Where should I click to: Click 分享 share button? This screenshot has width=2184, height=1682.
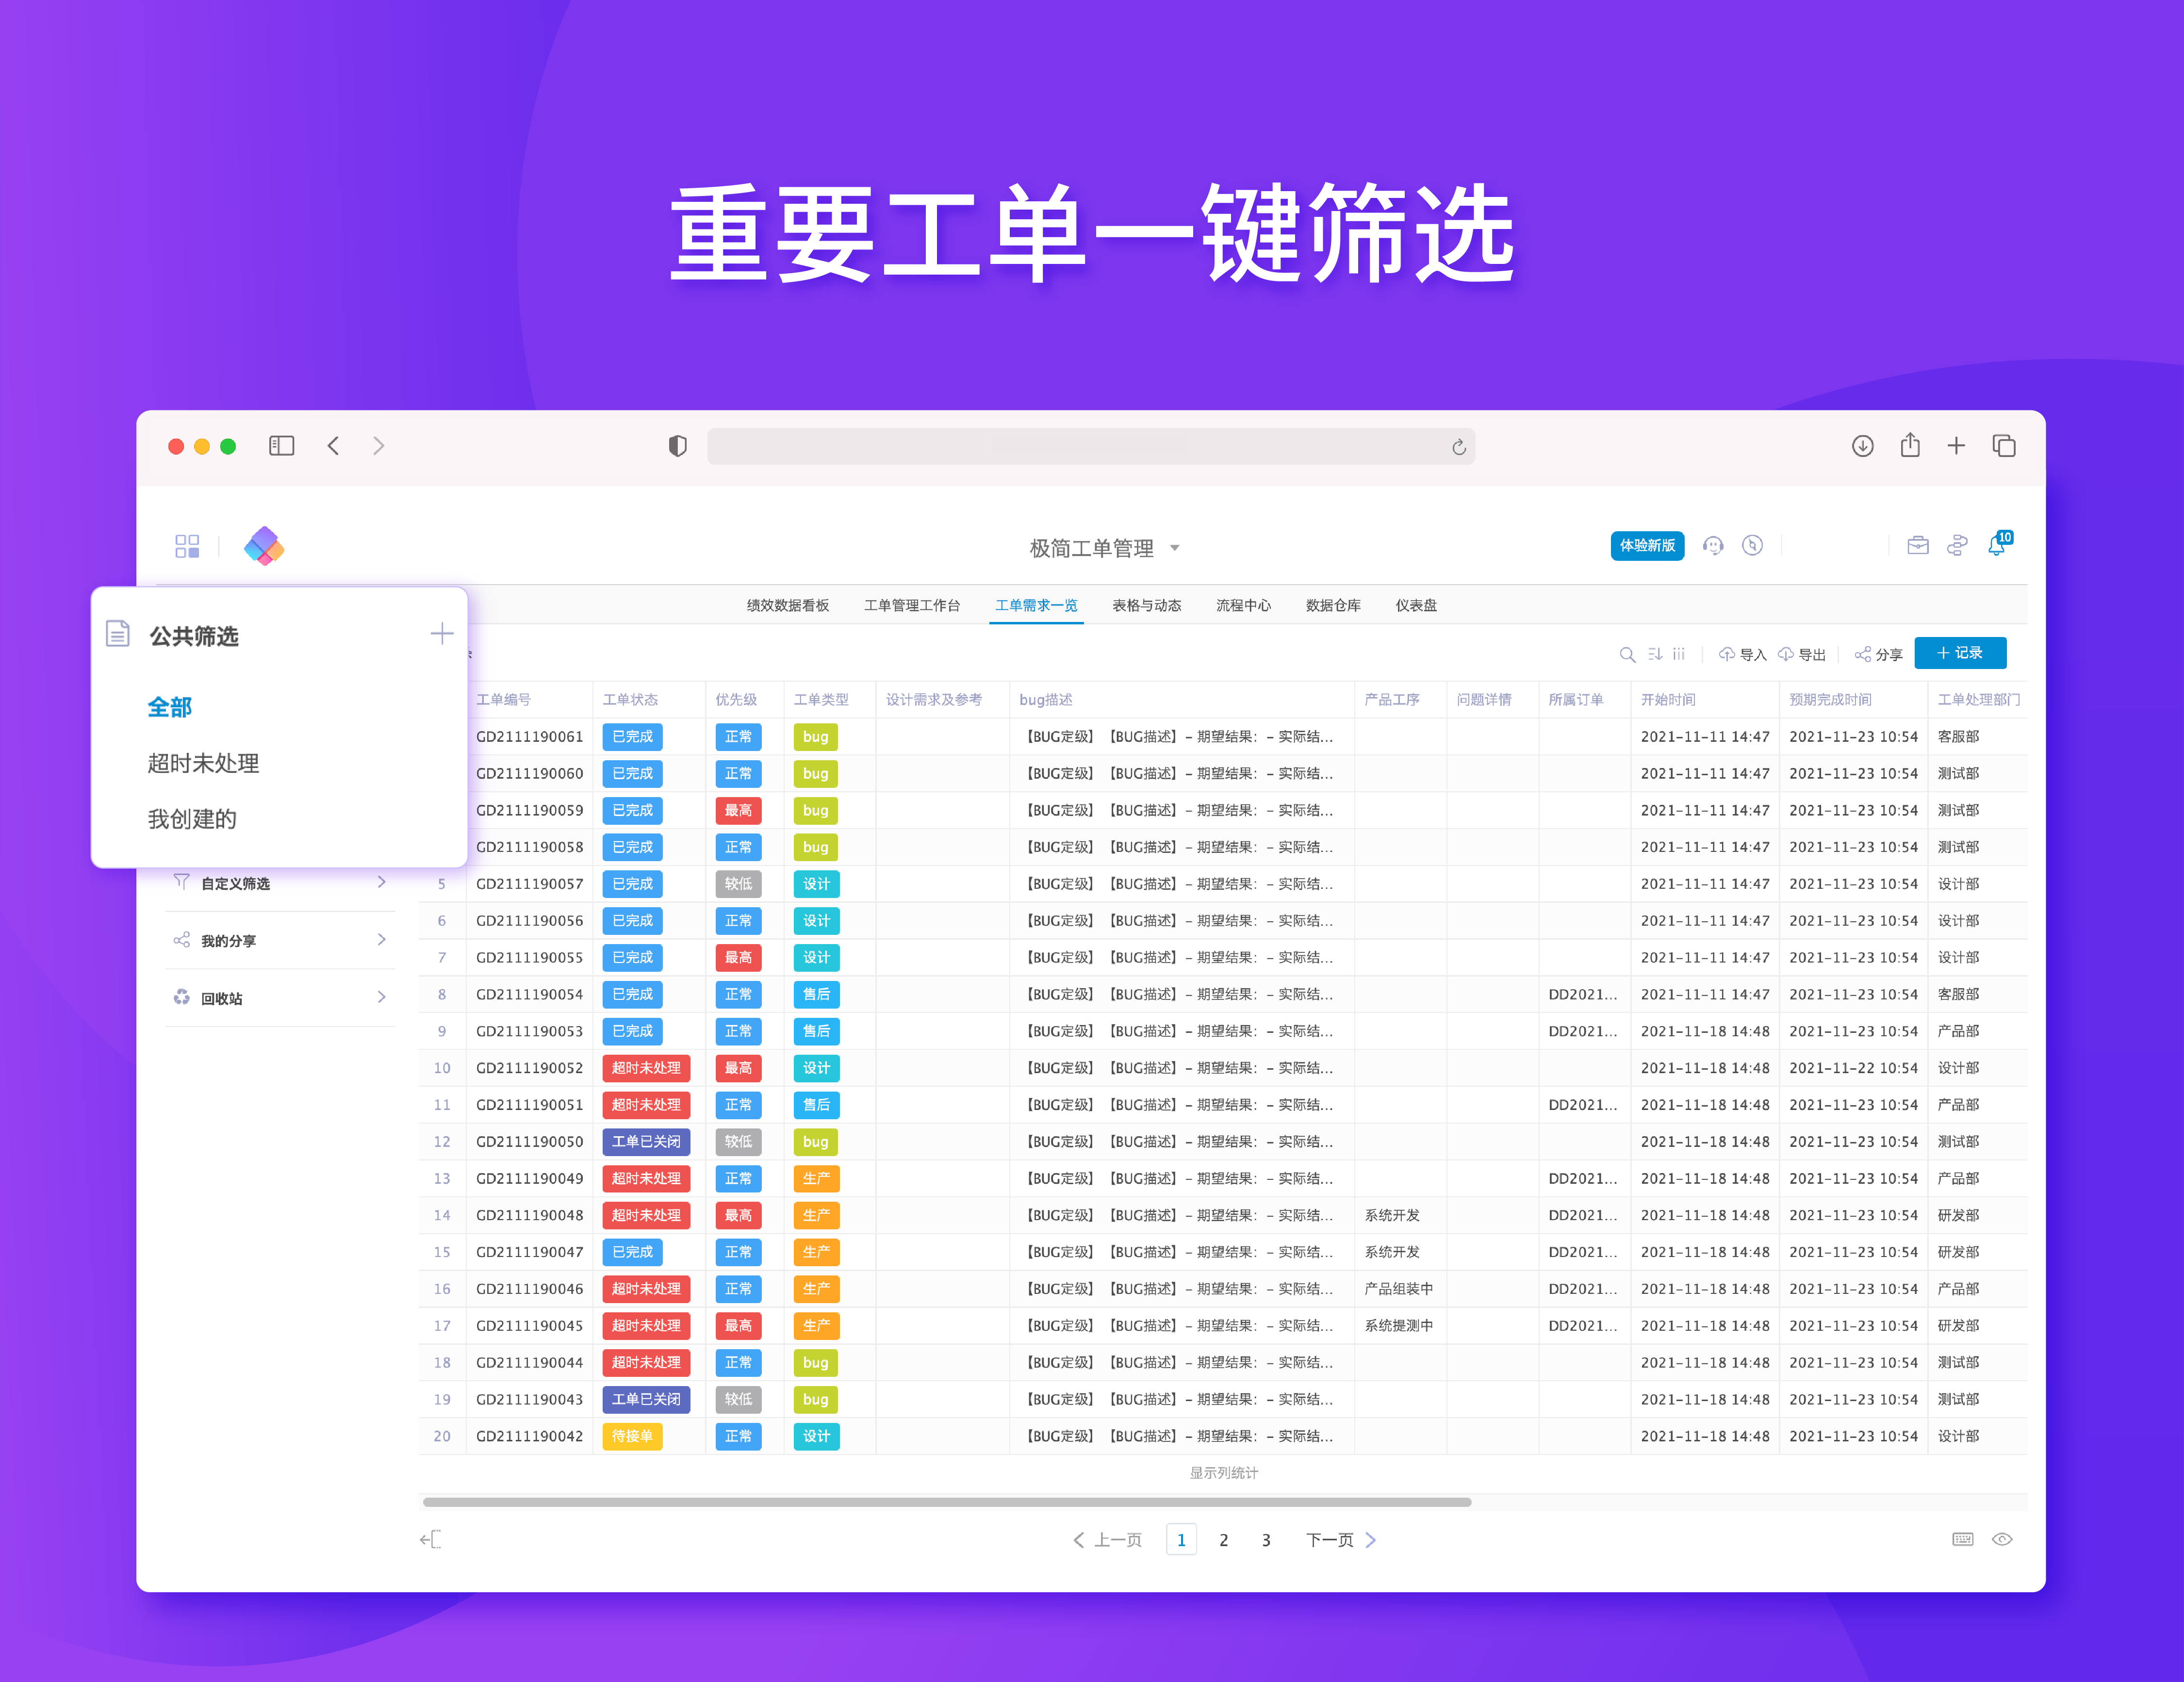pos(1878,654)
